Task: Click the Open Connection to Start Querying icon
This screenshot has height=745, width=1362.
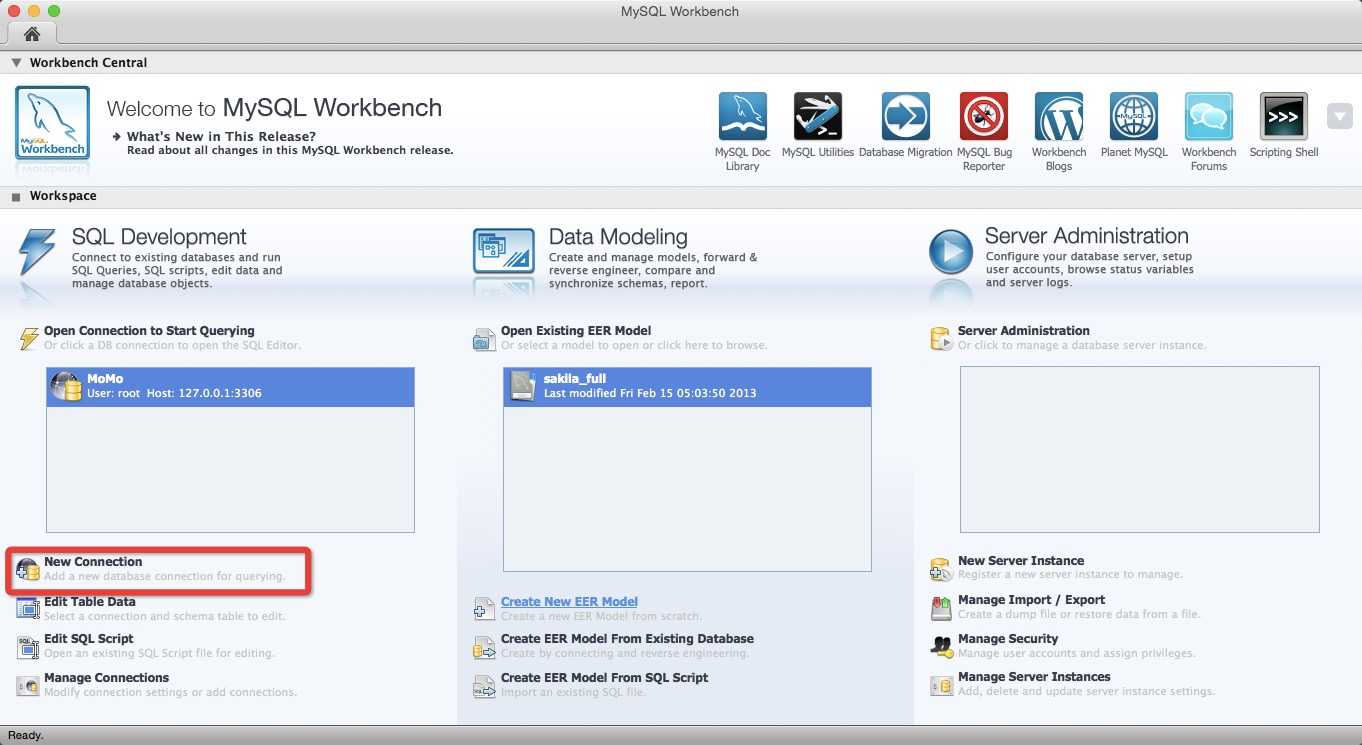Action: [28, 338]
